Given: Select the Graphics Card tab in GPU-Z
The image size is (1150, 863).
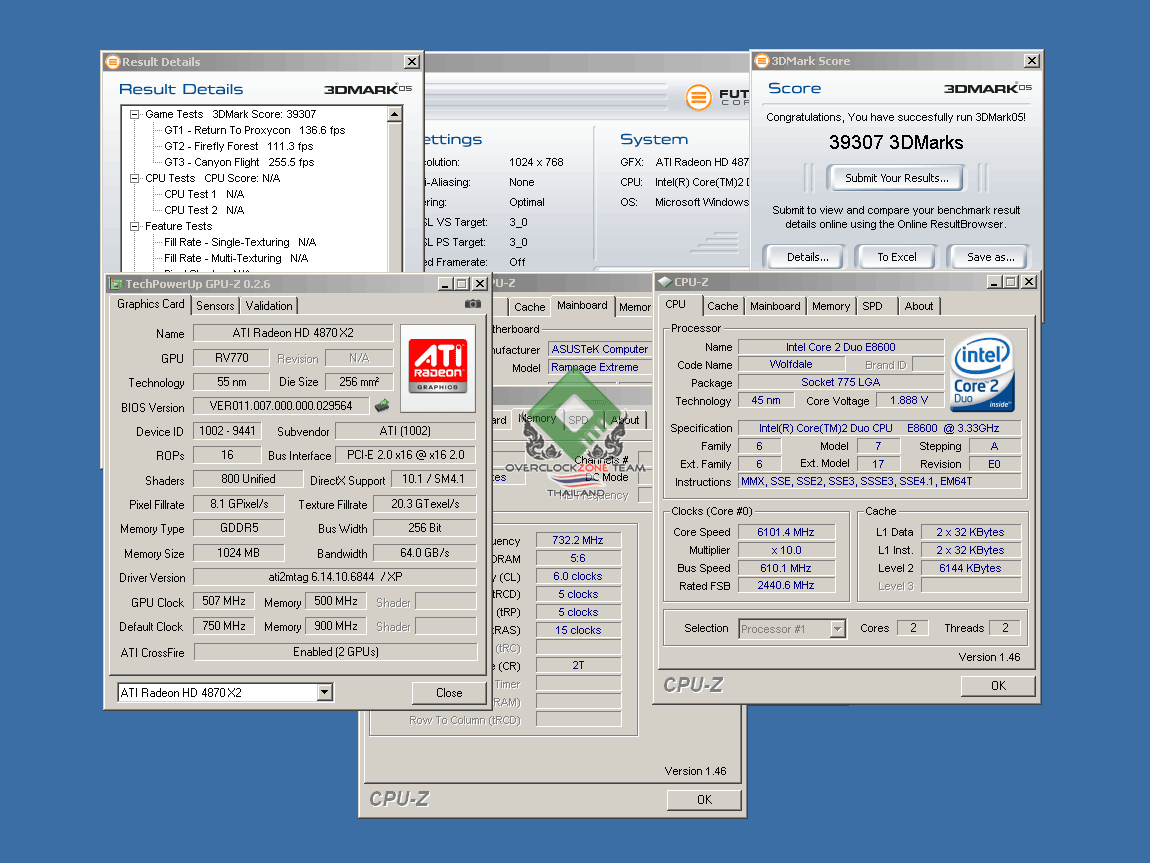Looking at the screenshot, I should 150,304.
